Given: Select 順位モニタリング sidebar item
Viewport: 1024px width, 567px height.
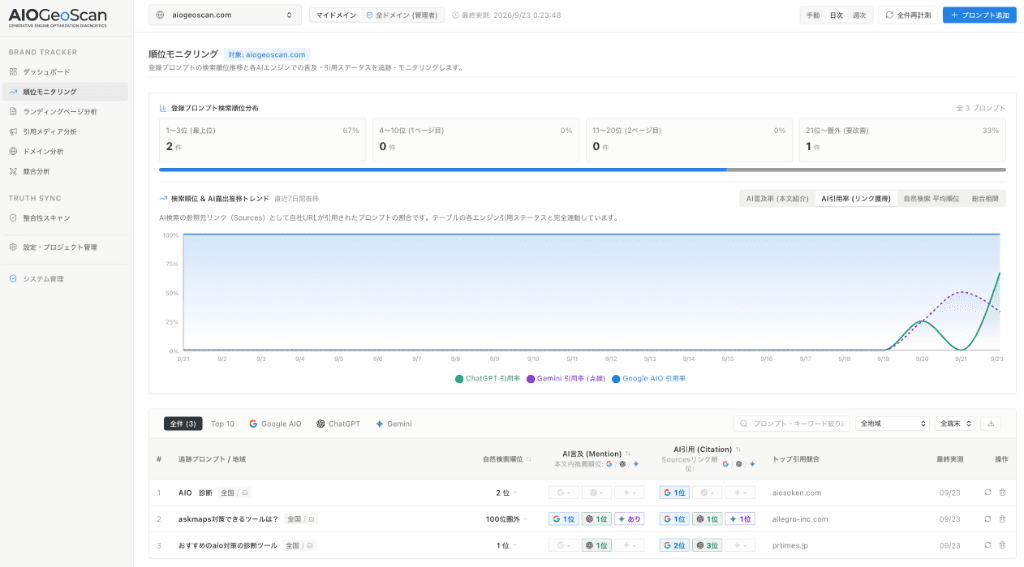Looking at the screenshot, I should (65, 91).
